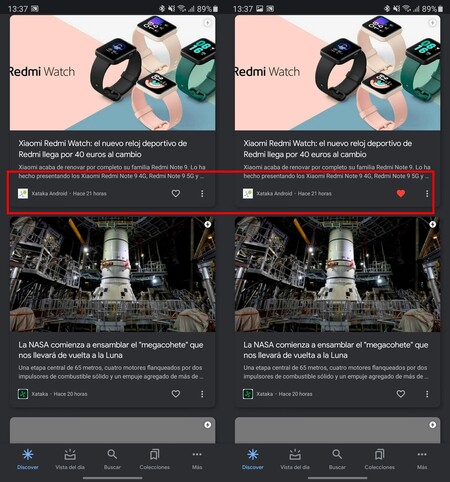This screenshot has width=450, height=482.
Task: Open Discover tab in right phone
Action: coord(253,459)
